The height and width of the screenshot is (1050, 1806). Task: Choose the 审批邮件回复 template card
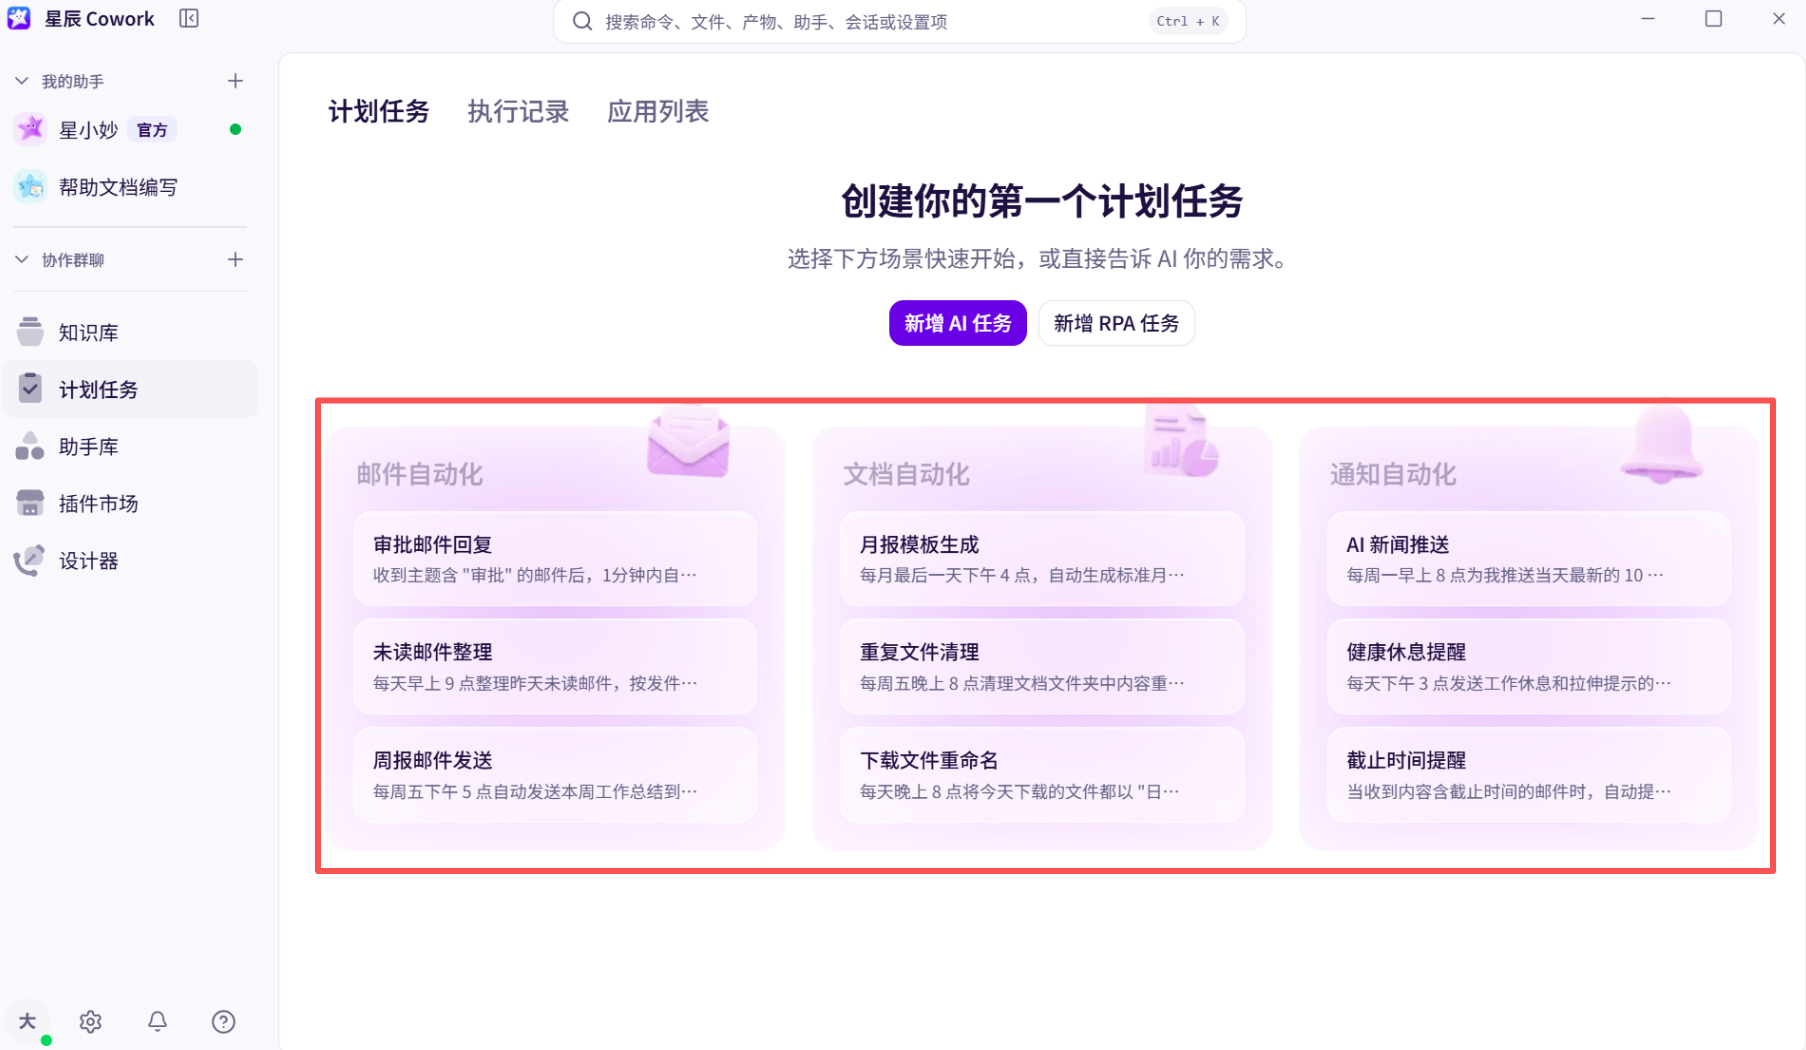click(x=555, y=558)
